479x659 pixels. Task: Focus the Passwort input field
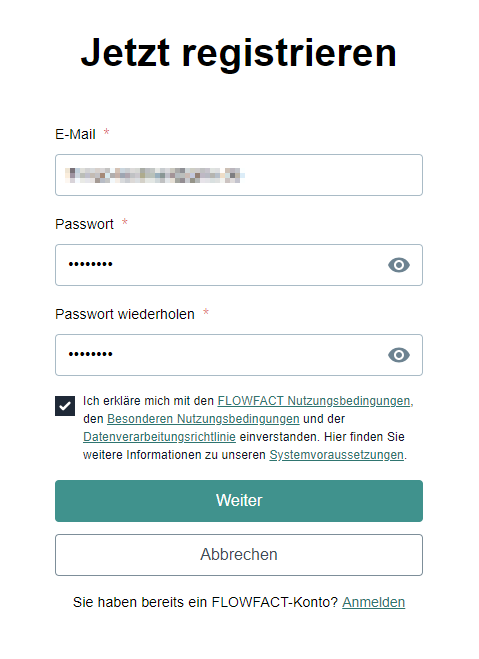tap(239, 265)
